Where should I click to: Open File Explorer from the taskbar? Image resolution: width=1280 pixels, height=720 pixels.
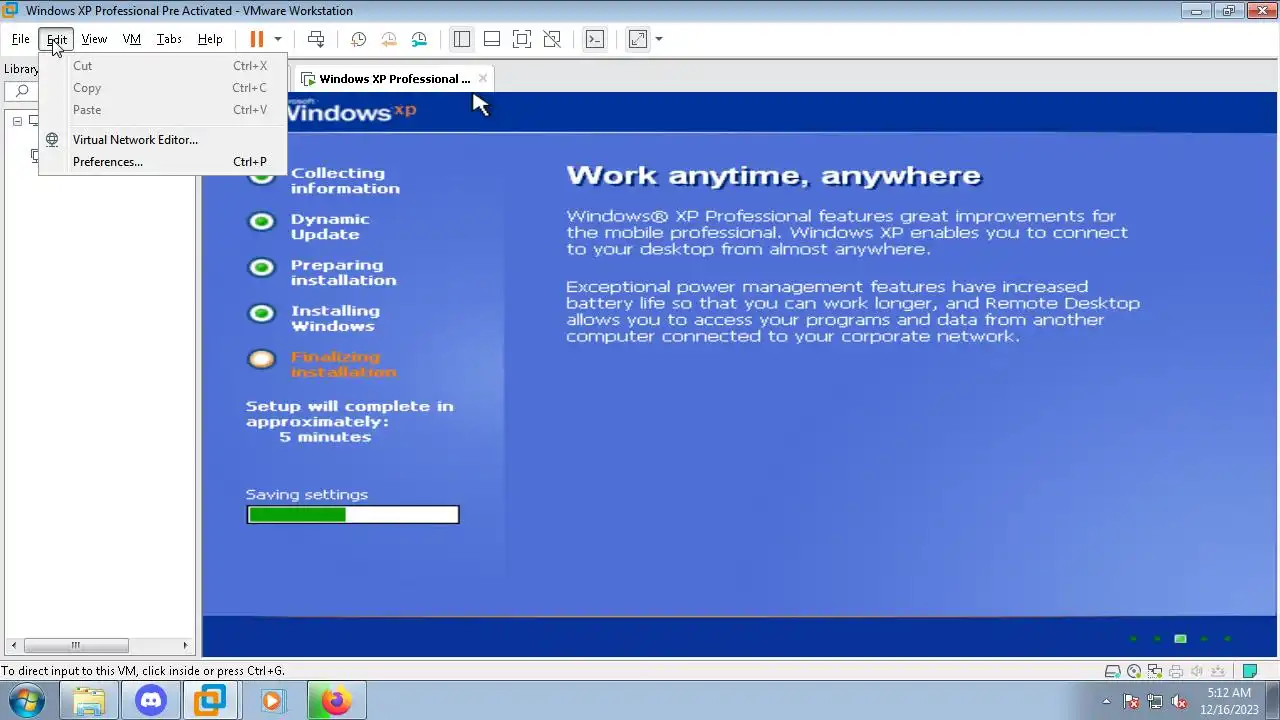coord(89,701)
